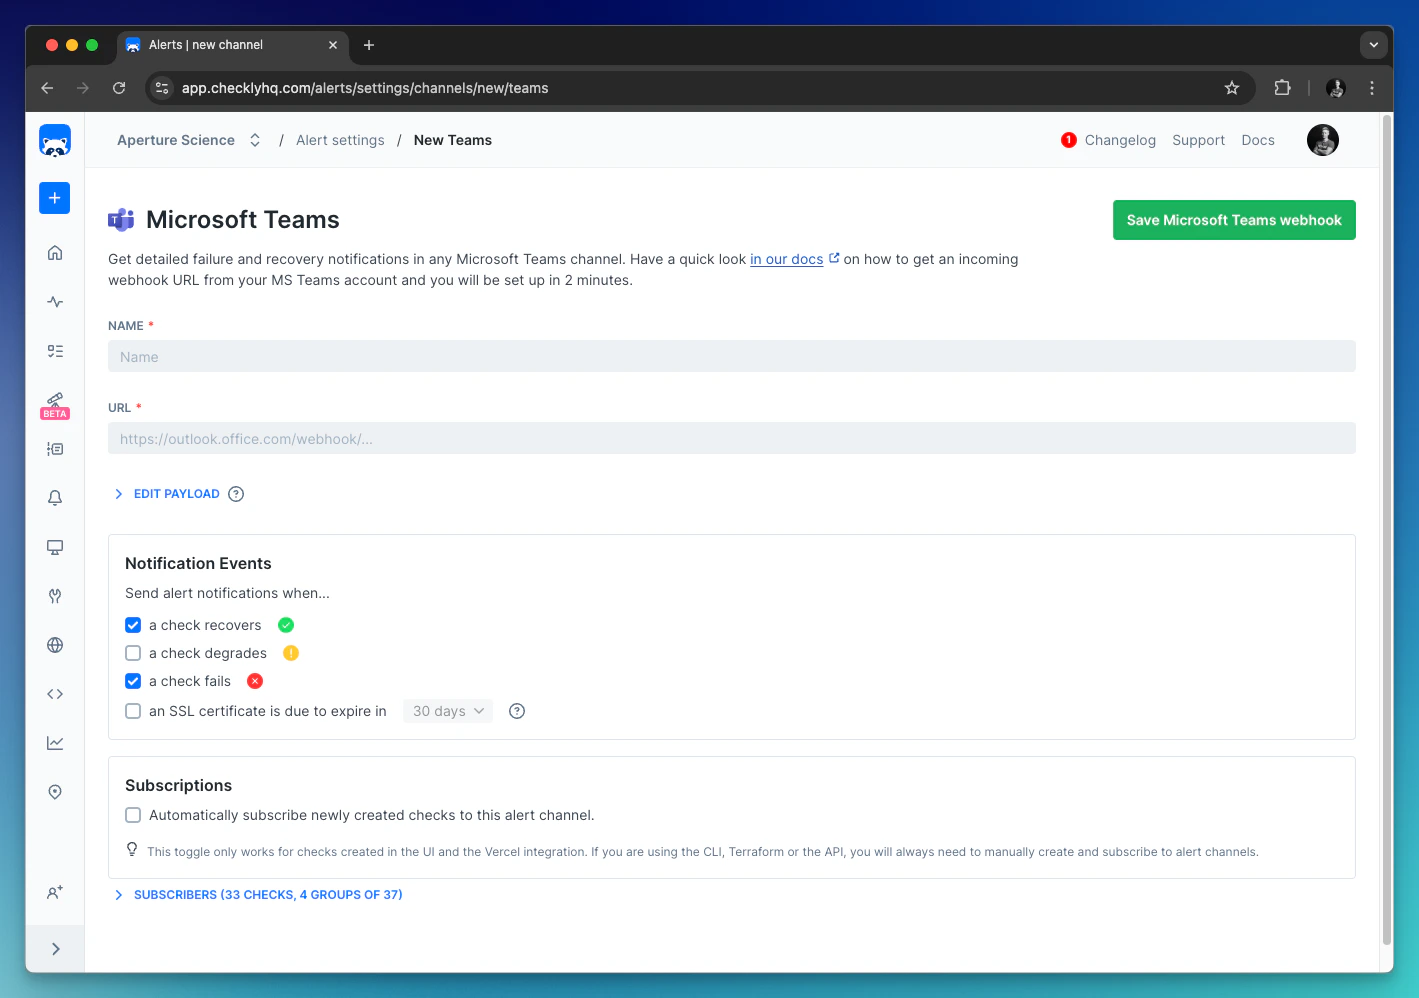Open the alerts bell icon
Screen dimensions: 1419x998
[x=54, y=497]
